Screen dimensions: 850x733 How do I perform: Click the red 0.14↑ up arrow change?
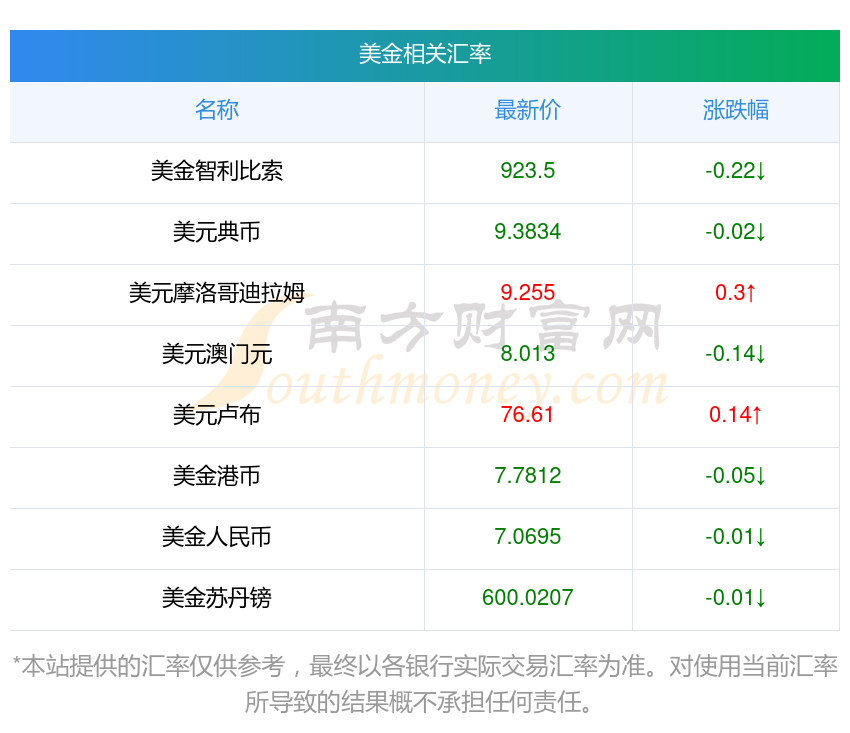tap(736, 415)
